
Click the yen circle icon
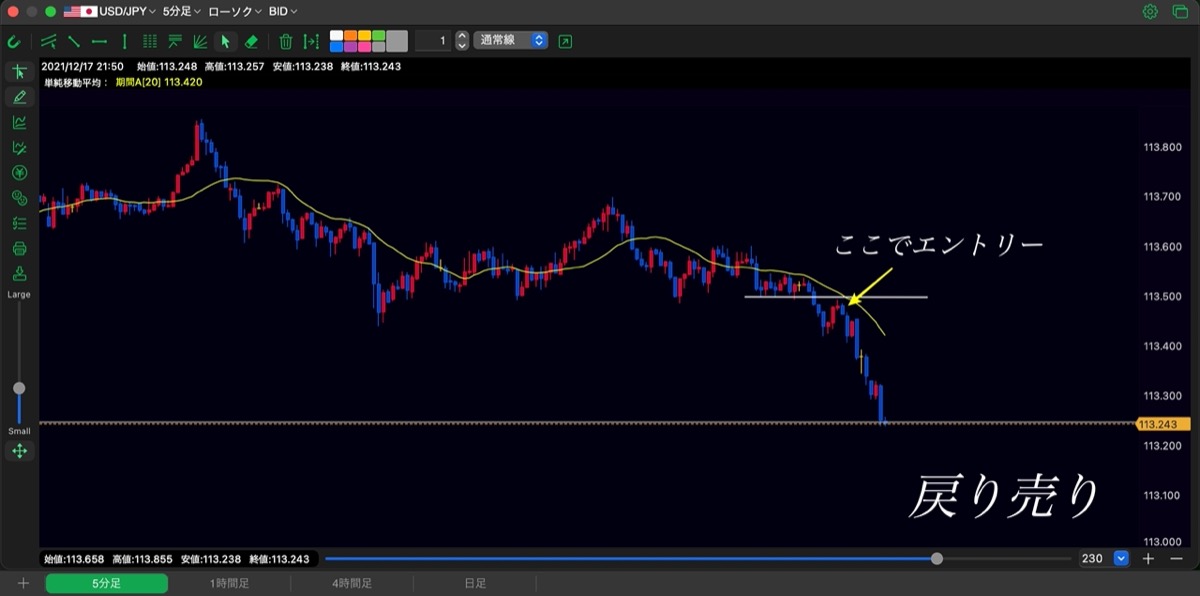coord(19,173)
